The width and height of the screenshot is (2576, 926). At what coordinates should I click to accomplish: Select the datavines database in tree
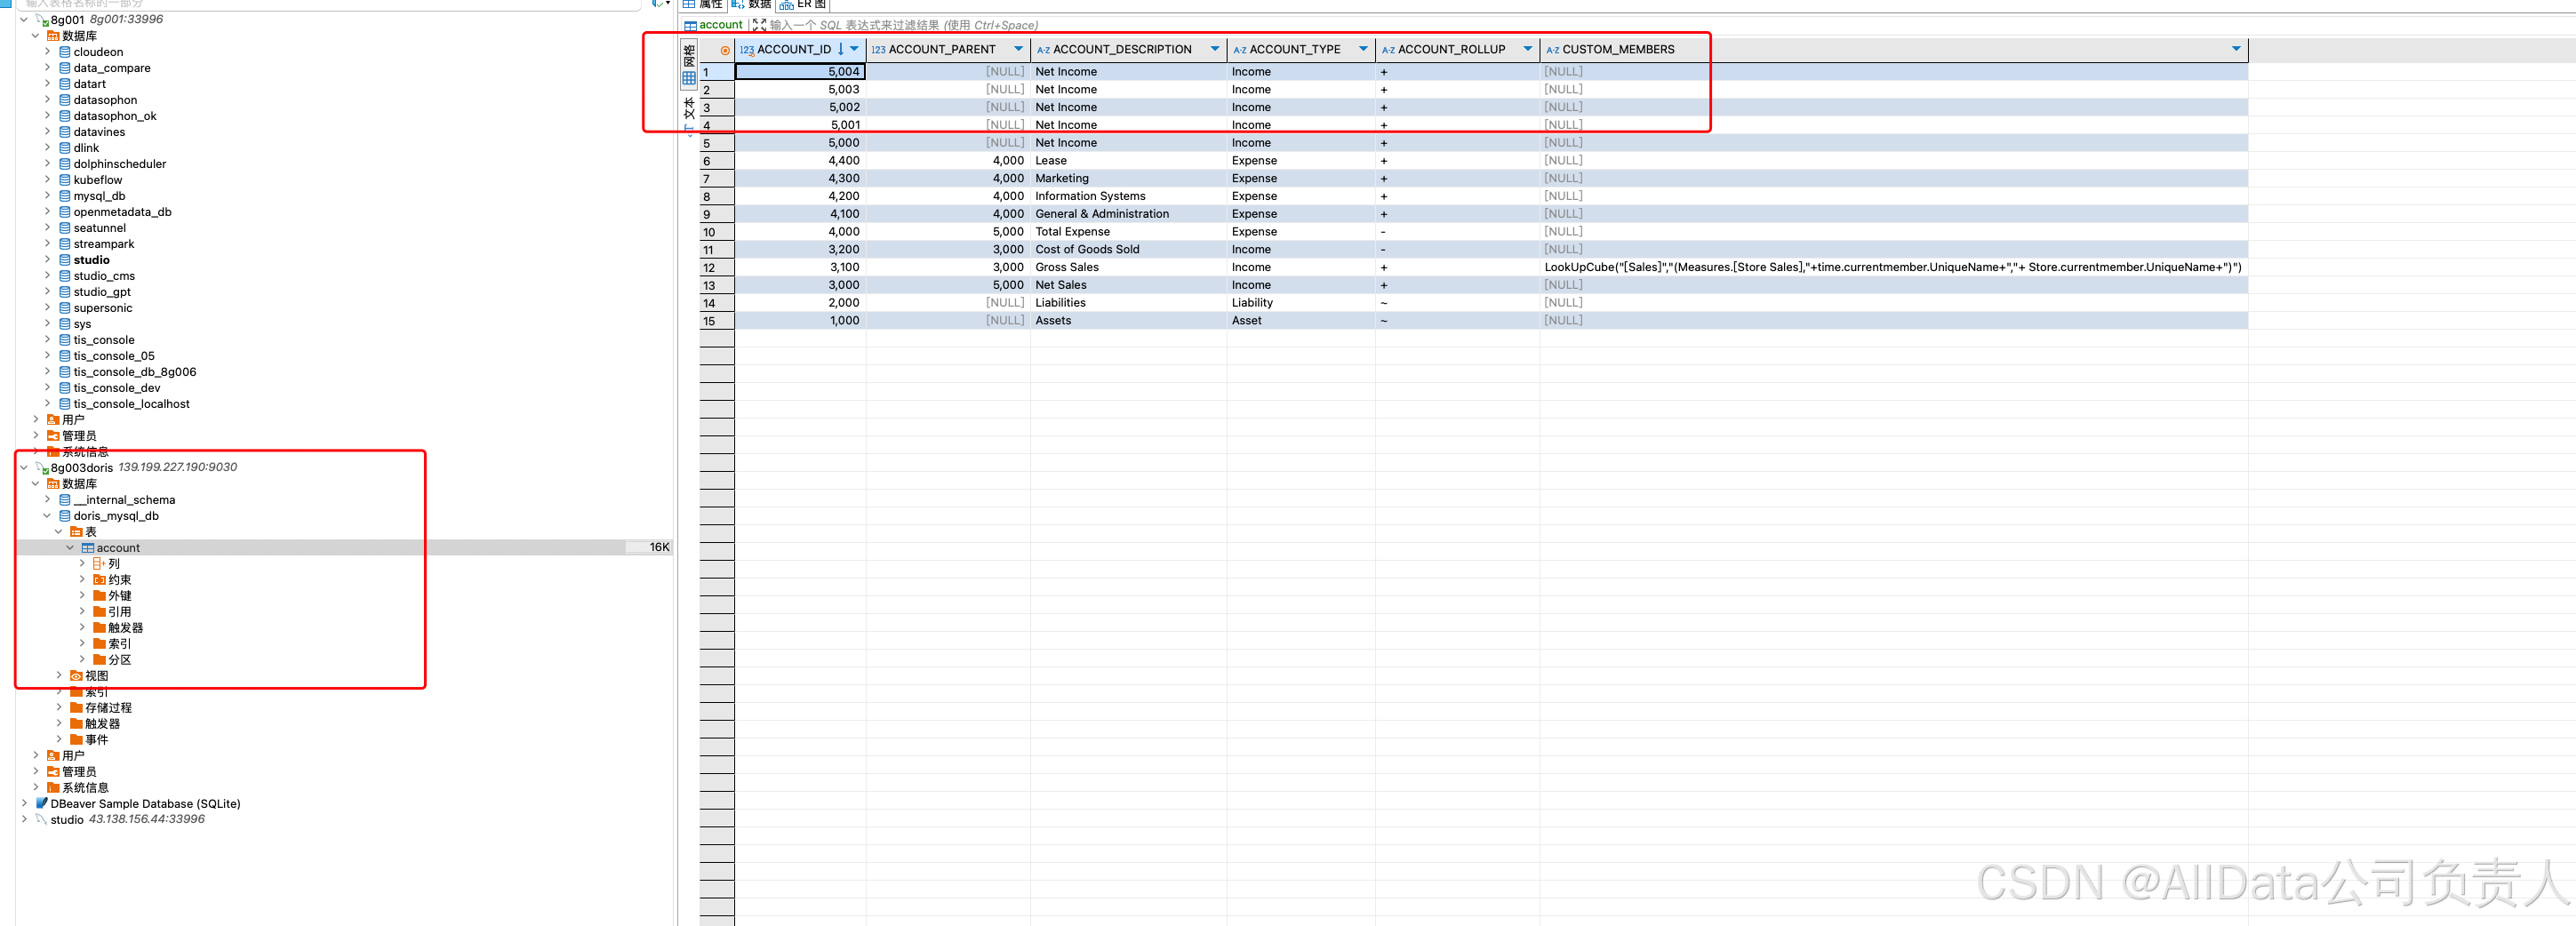99,132
